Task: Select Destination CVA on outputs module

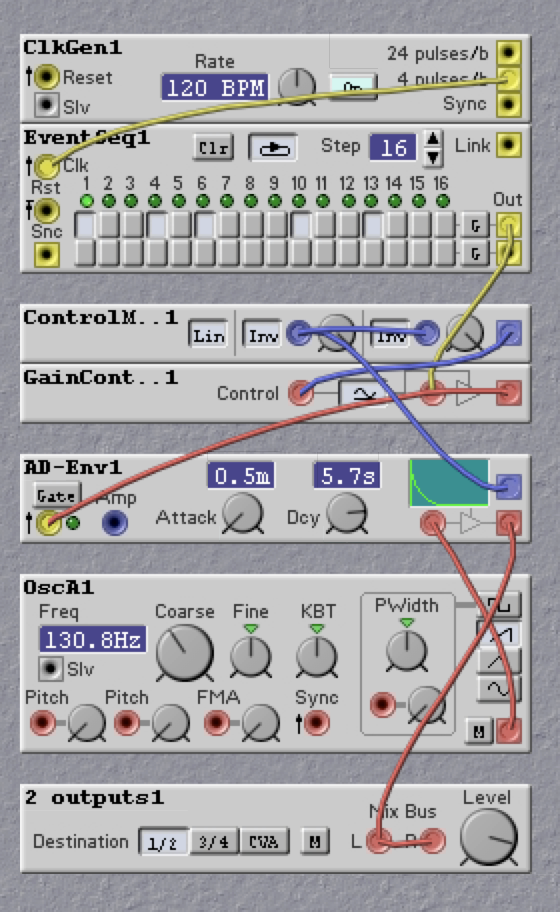Action: pos(264,842)
